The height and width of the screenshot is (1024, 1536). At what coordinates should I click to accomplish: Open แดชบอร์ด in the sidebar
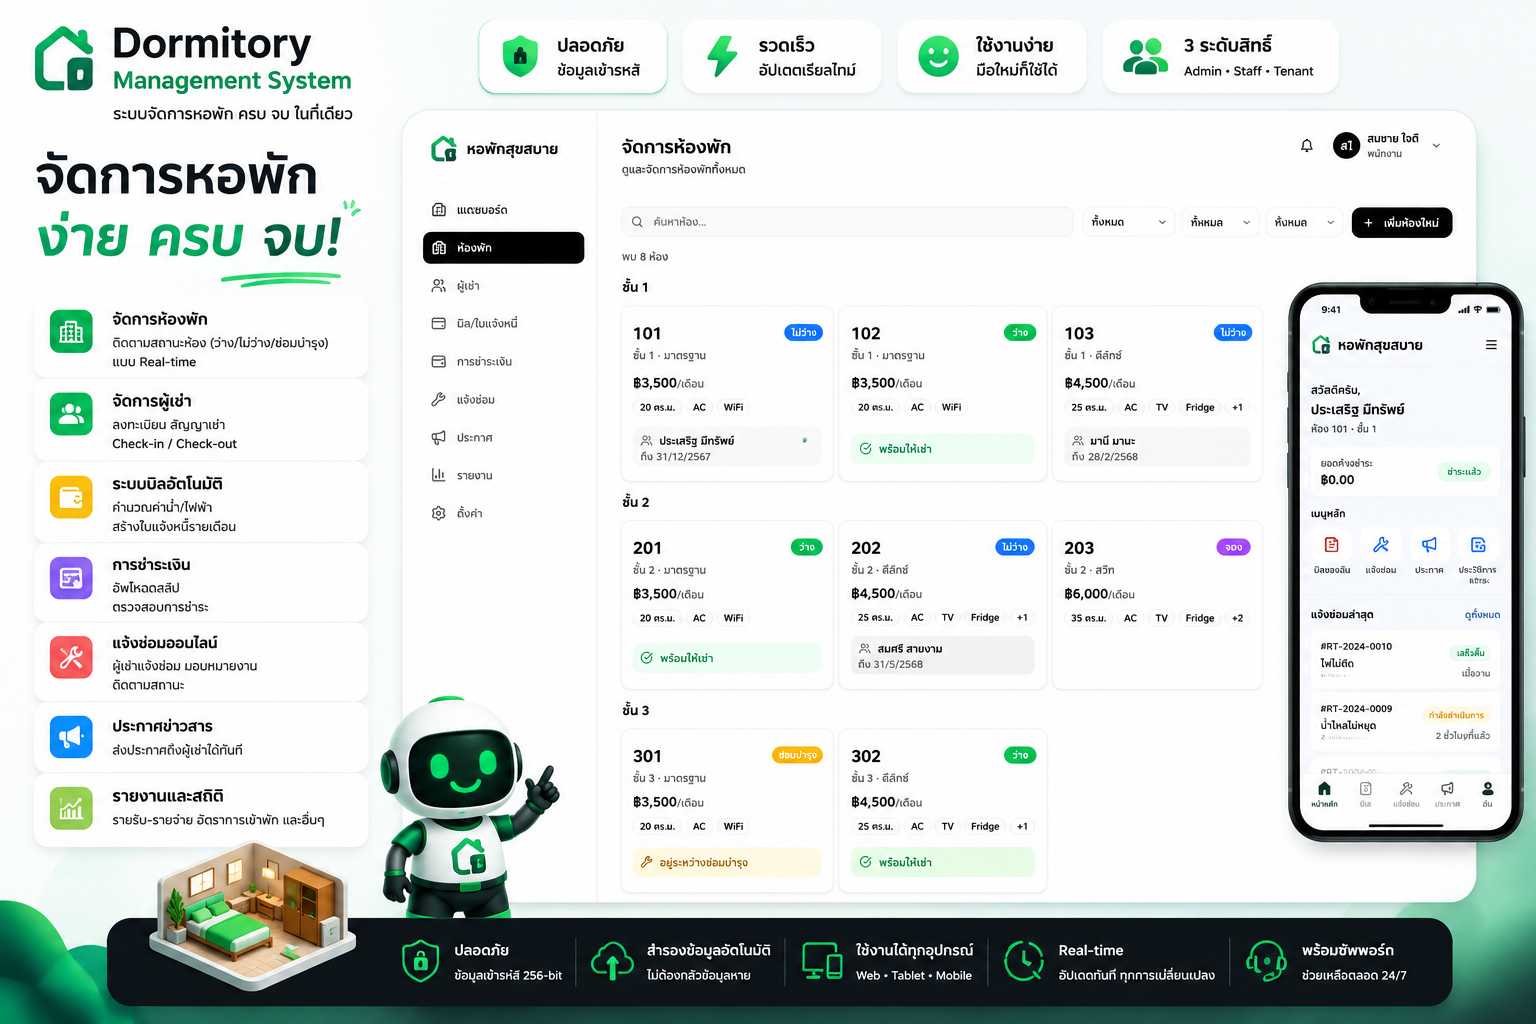[x=503, y=210]
